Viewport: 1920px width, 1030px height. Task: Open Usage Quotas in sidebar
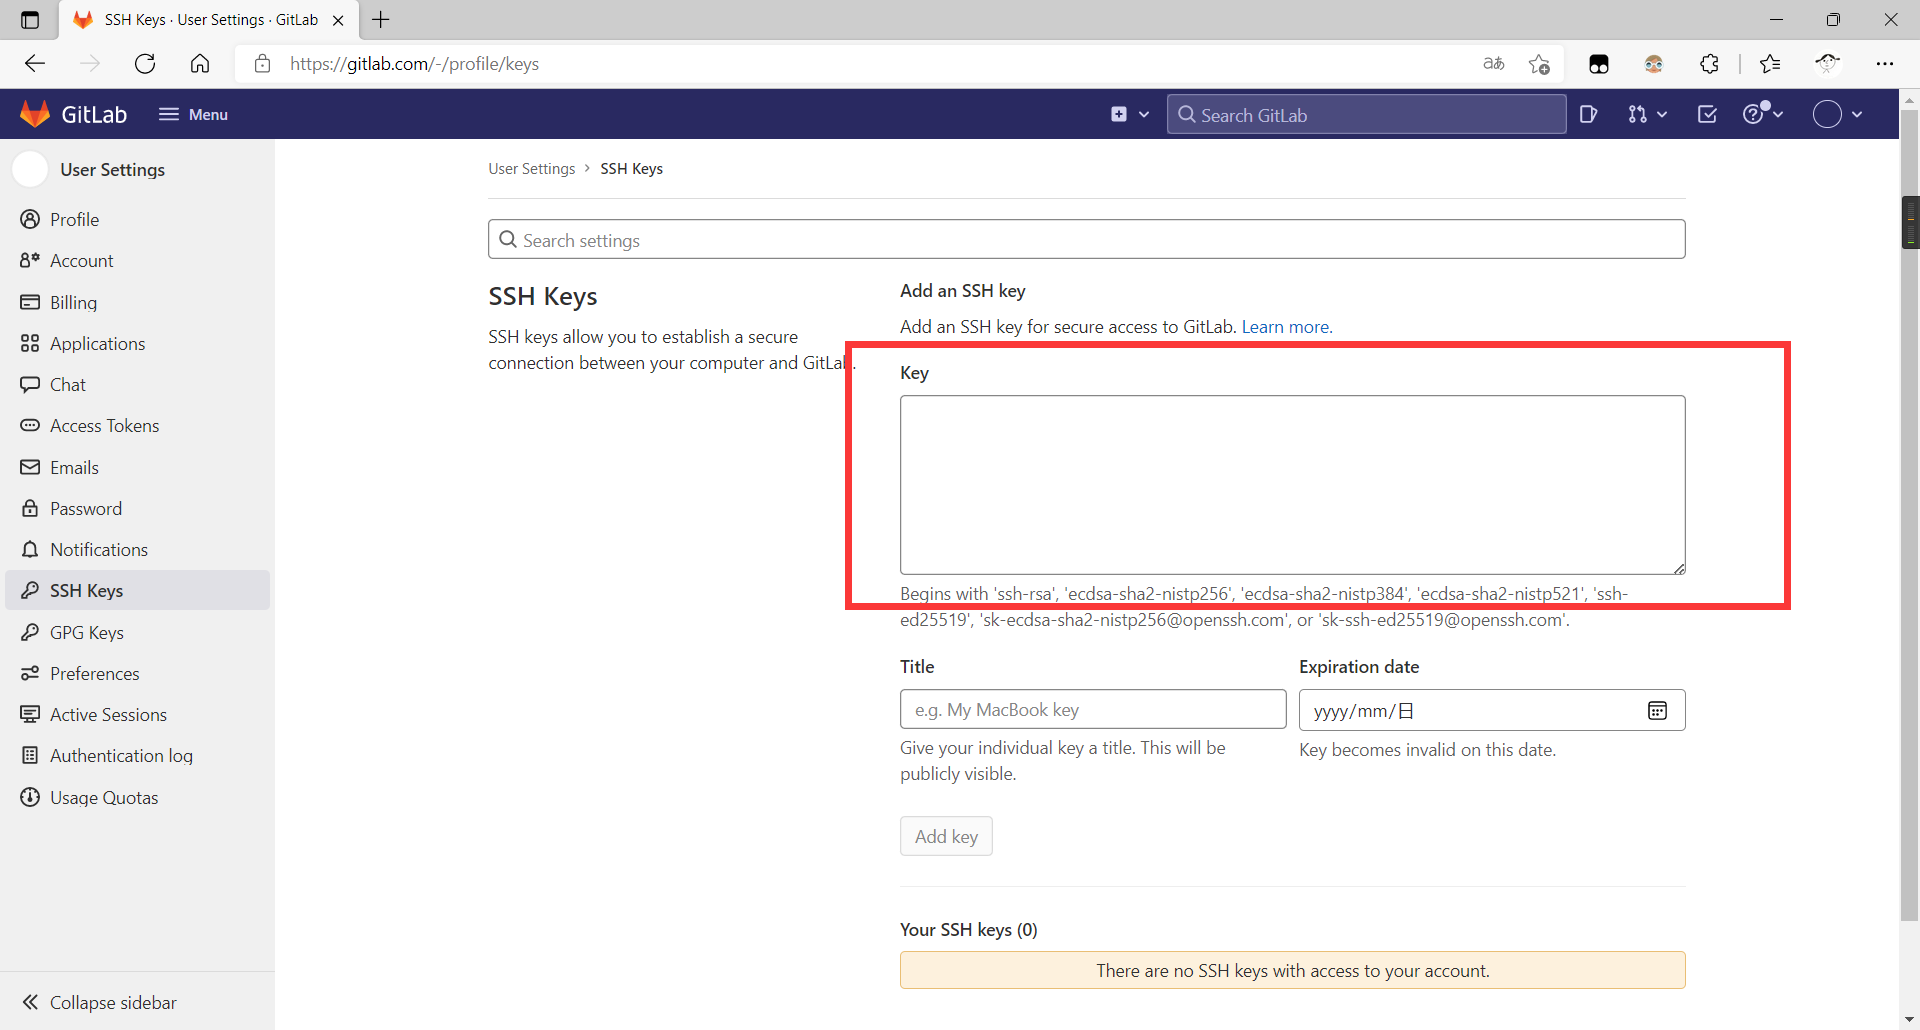click(x=138, y=797)
